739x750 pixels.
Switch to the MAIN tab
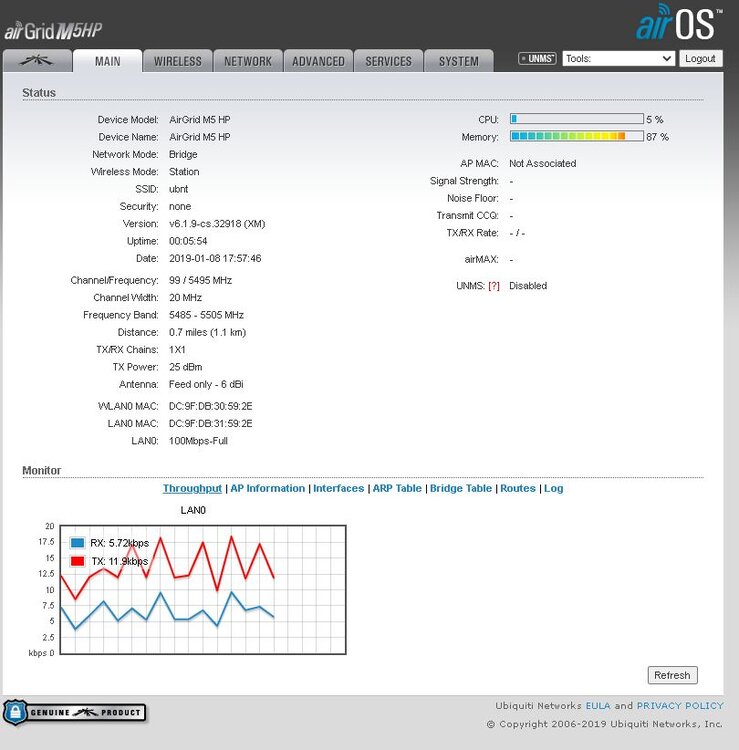pos(107,61)
